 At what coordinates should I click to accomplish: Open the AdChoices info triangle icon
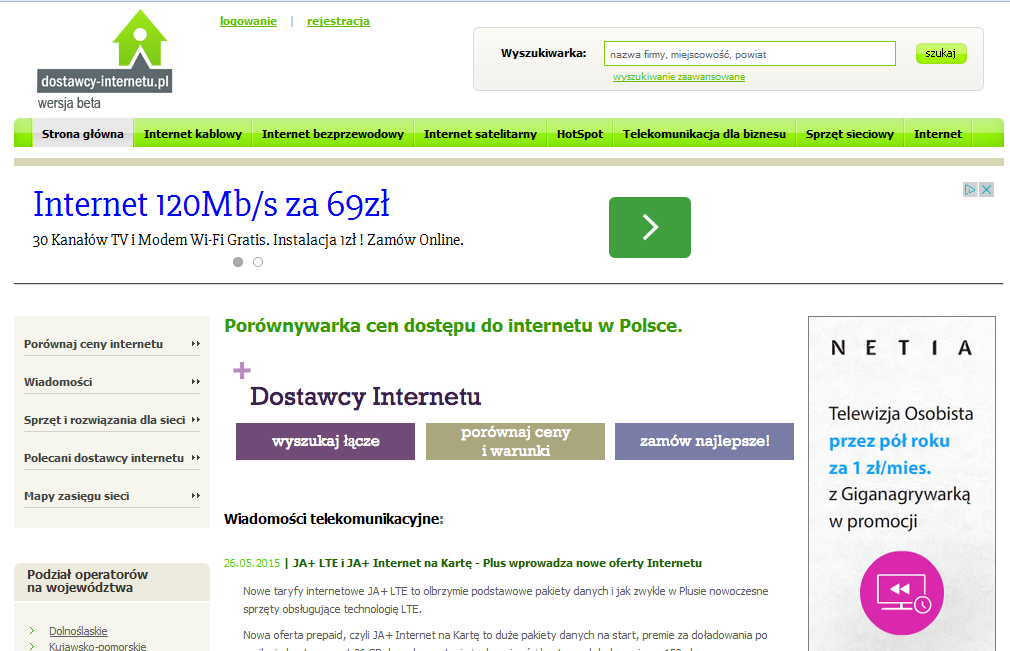tap(970, 189)
